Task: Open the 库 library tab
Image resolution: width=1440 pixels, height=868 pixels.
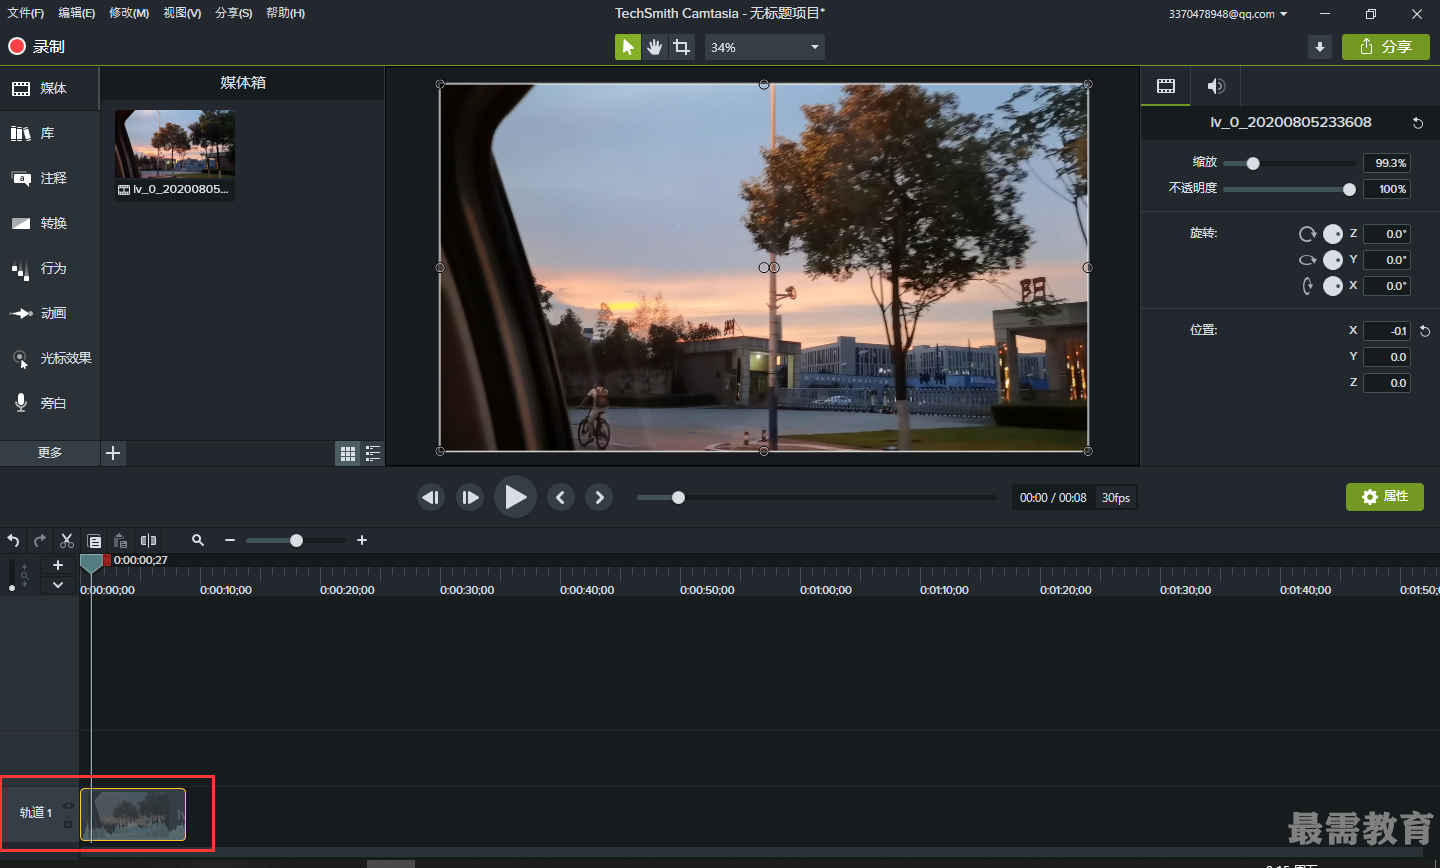Action: pyautogui.click(x=50, y=133)
